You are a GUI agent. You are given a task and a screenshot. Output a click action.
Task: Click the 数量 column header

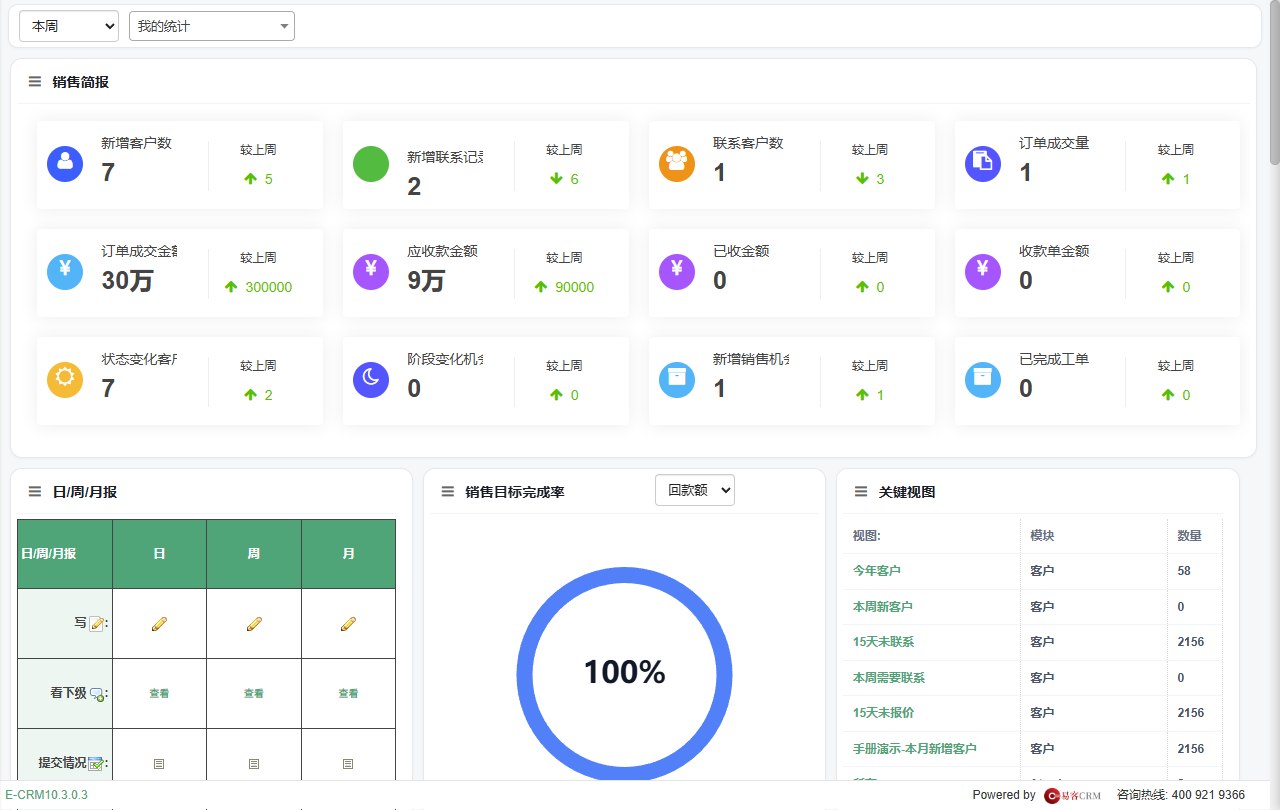[1190, 536]
